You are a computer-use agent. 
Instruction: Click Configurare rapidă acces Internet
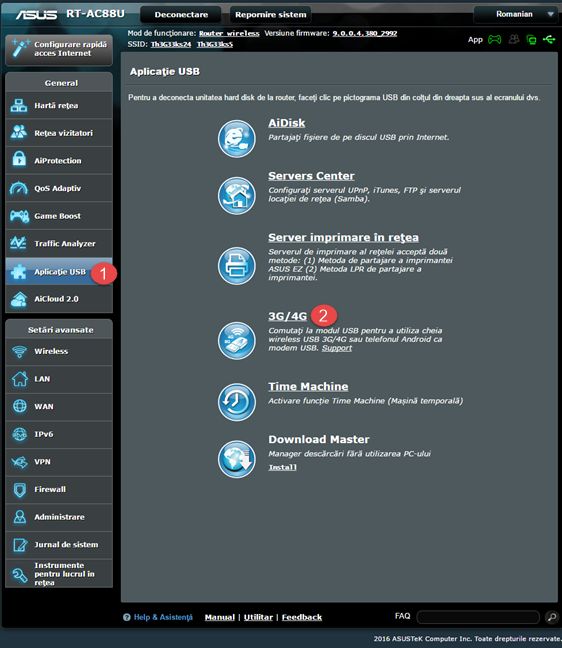59,49
